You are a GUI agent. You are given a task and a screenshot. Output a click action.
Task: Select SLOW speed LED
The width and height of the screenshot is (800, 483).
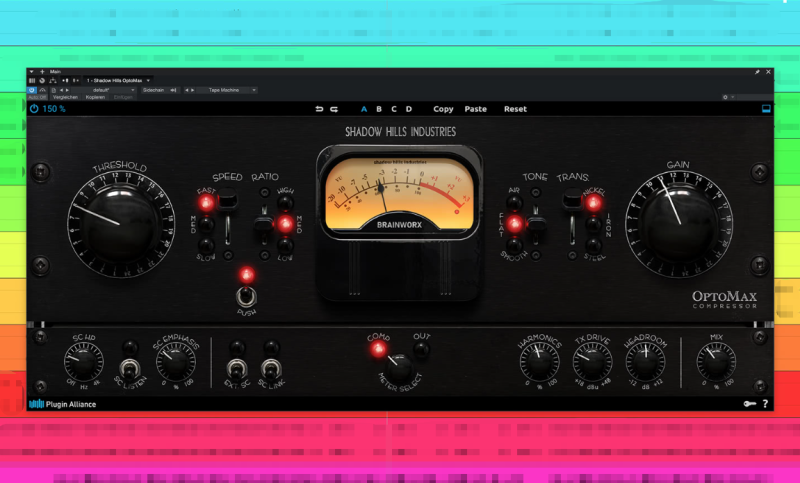(206, 245)
